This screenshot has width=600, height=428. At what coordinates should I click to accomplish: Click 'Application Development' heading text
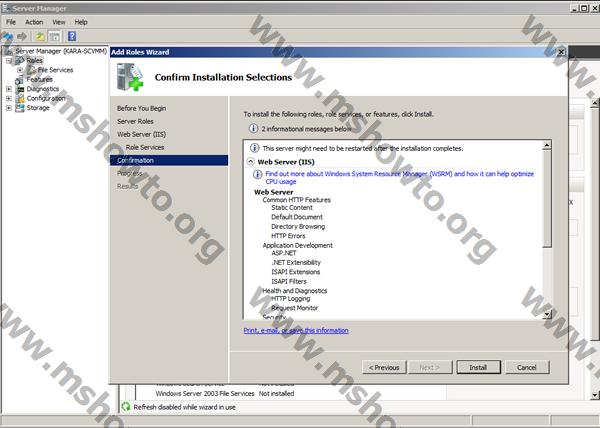[x=298, y=246]
